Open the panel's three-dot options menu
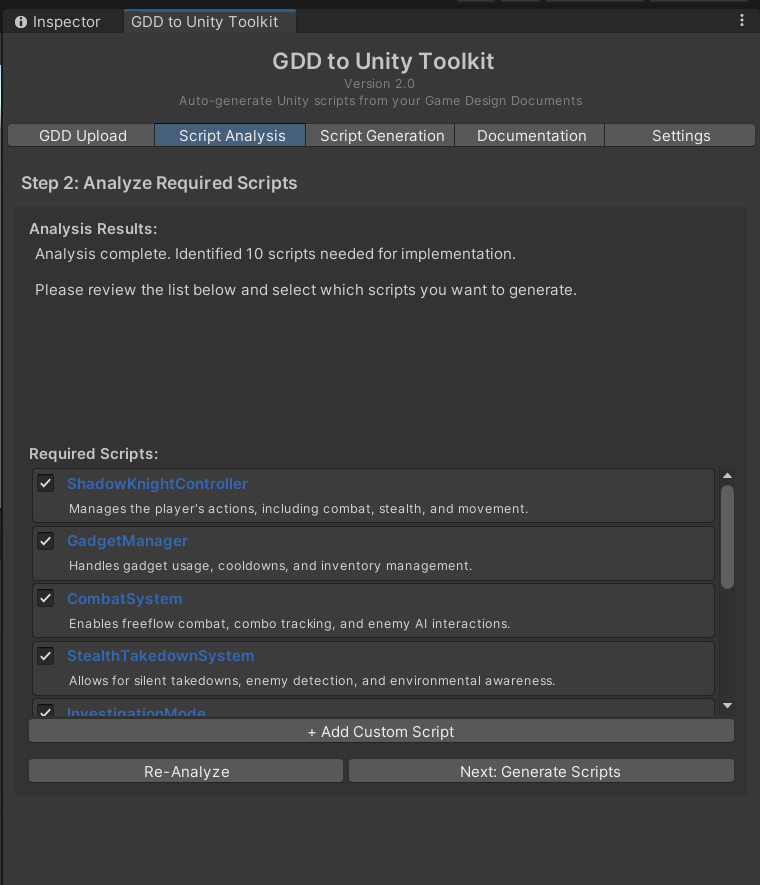Image resolution: width=760 pixels, height=885 pixels. (741, 21)
